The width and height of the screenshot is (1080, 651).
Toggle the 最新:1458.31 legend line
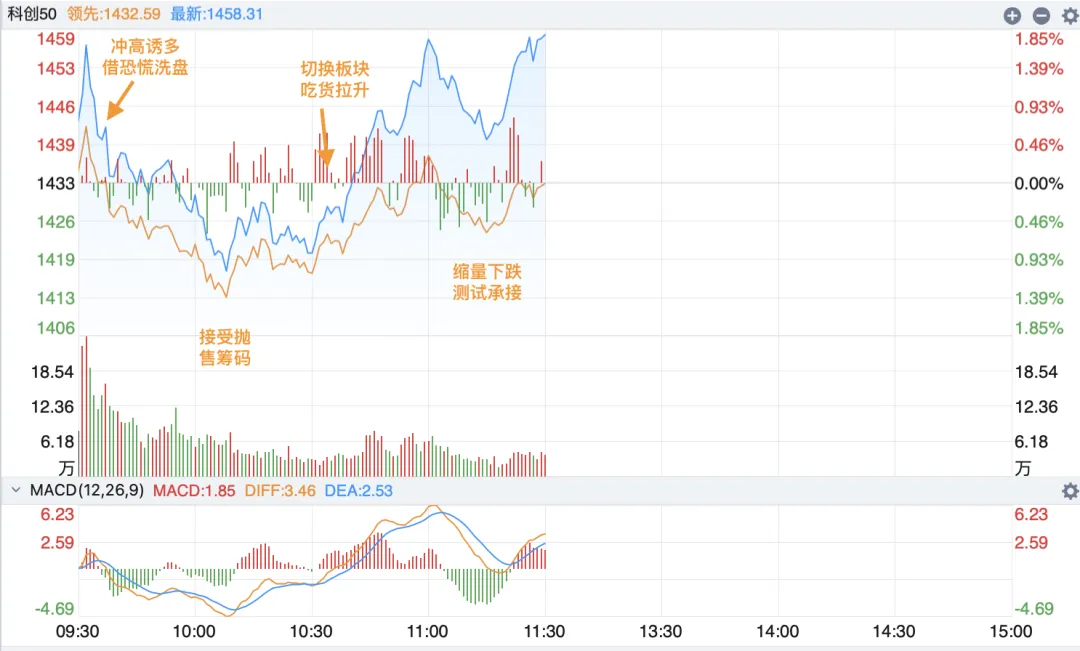[x=217, y=14]
